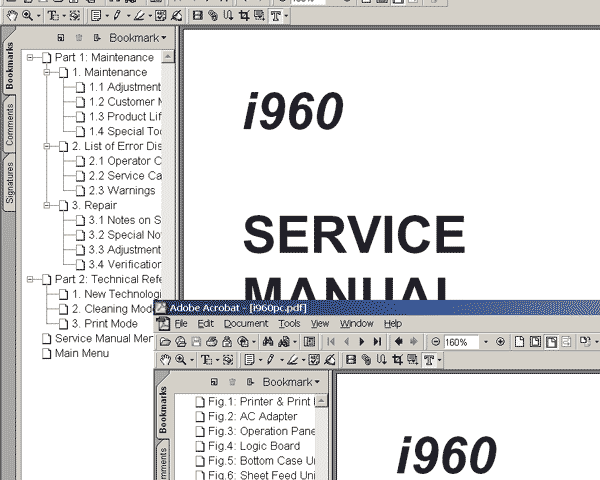Jump to last page in i960pc.pdf window
600x480 pixels.
point(377,341)
